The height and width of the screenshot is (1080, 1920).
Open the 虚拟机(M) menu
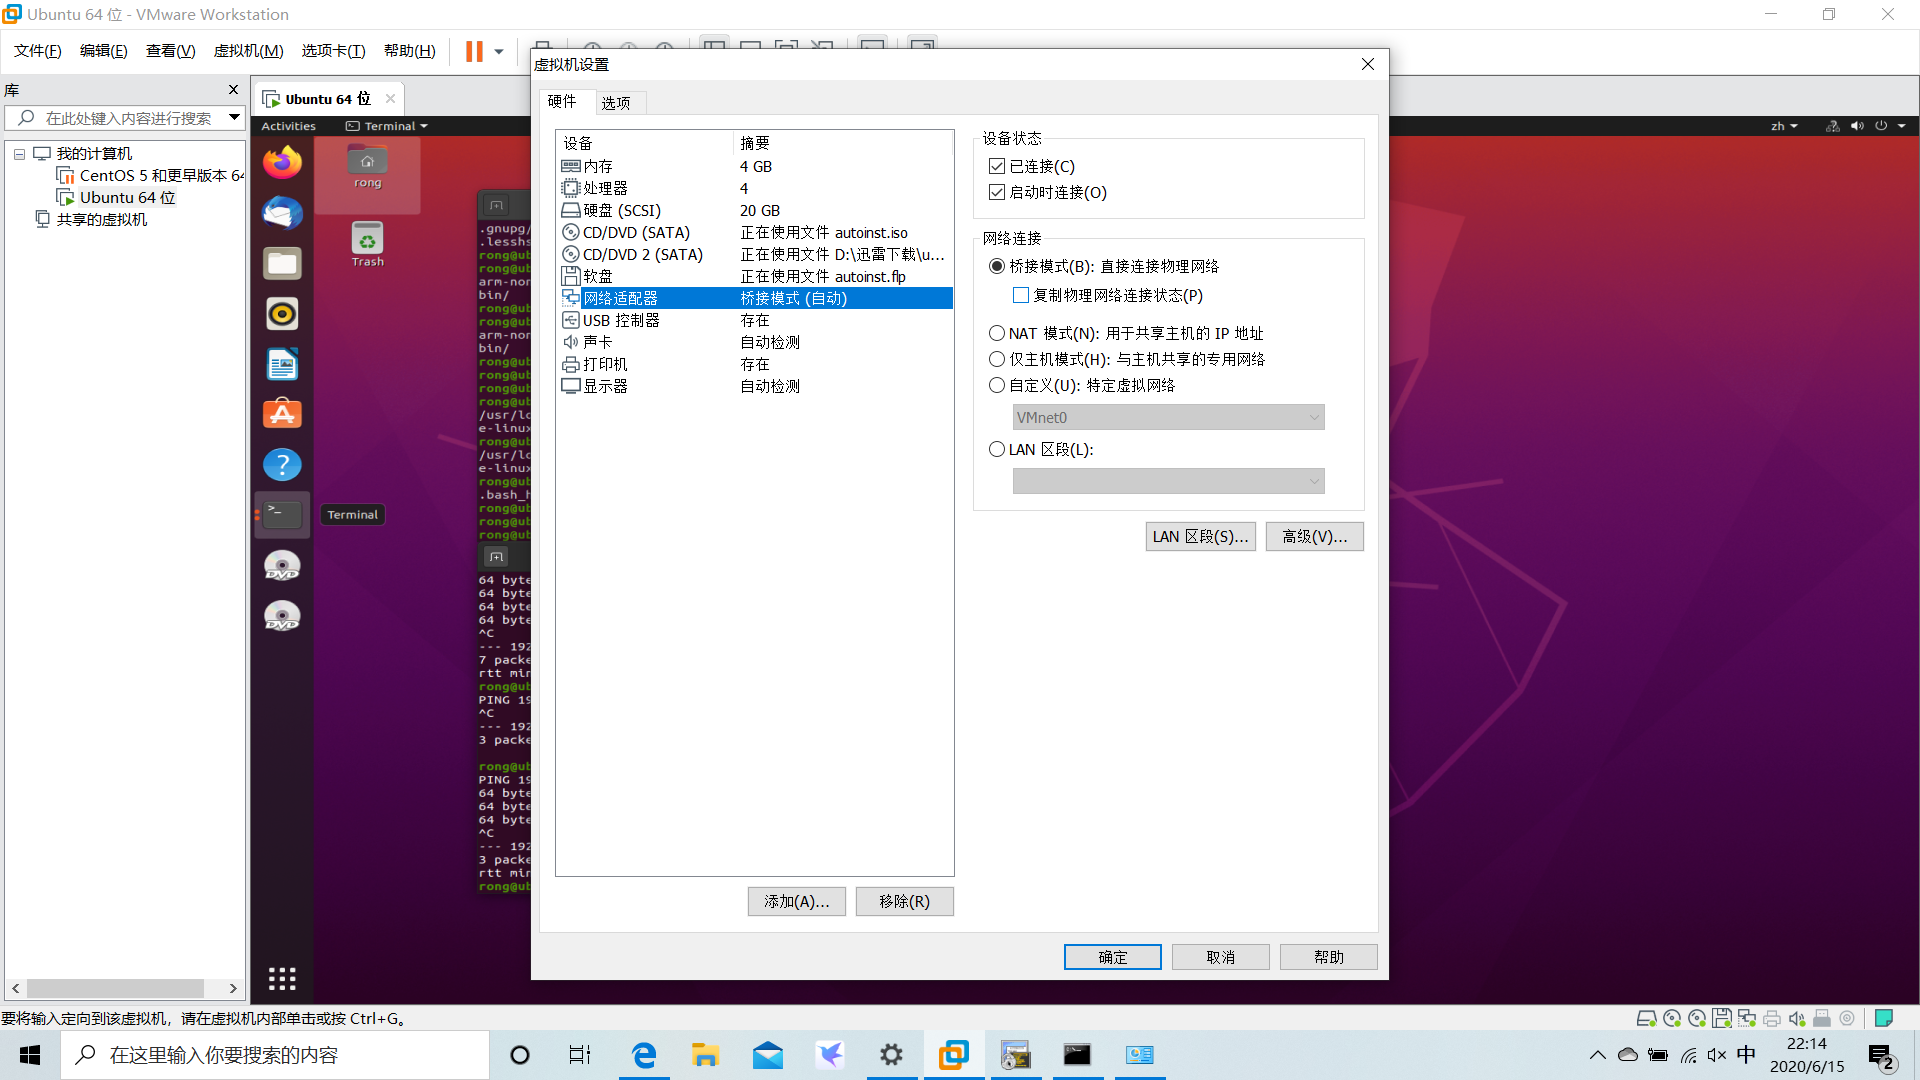point(248,51)
